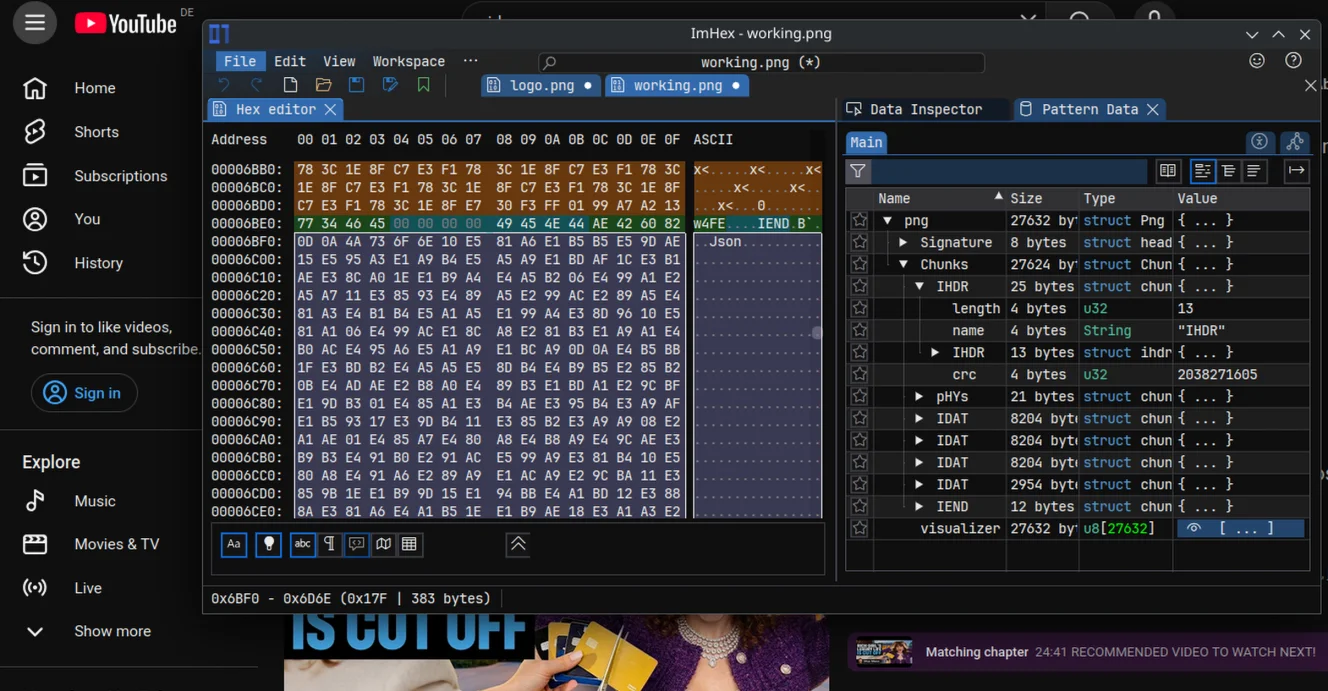Expand the Signature tree node

[x=903, y=243]
